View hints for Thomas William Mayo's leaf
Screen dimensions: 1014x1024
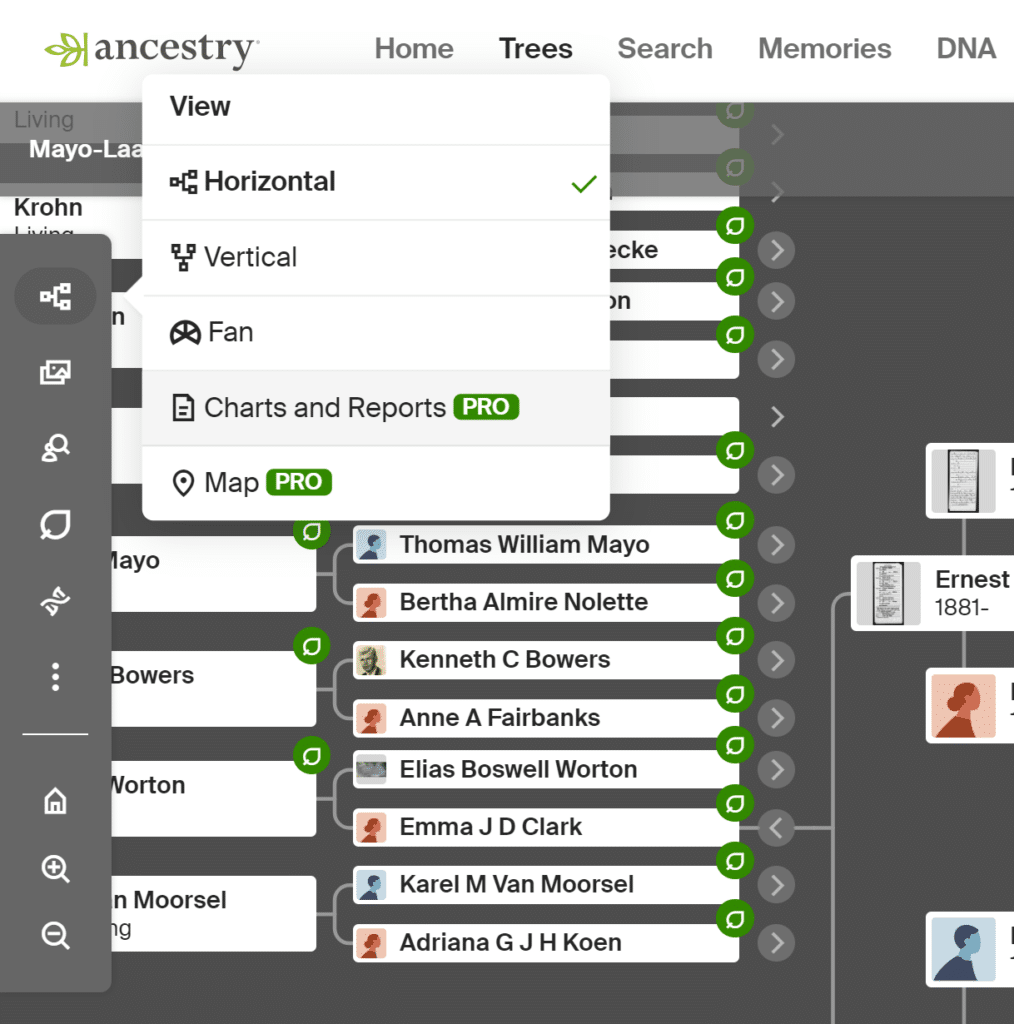point(735,521)
